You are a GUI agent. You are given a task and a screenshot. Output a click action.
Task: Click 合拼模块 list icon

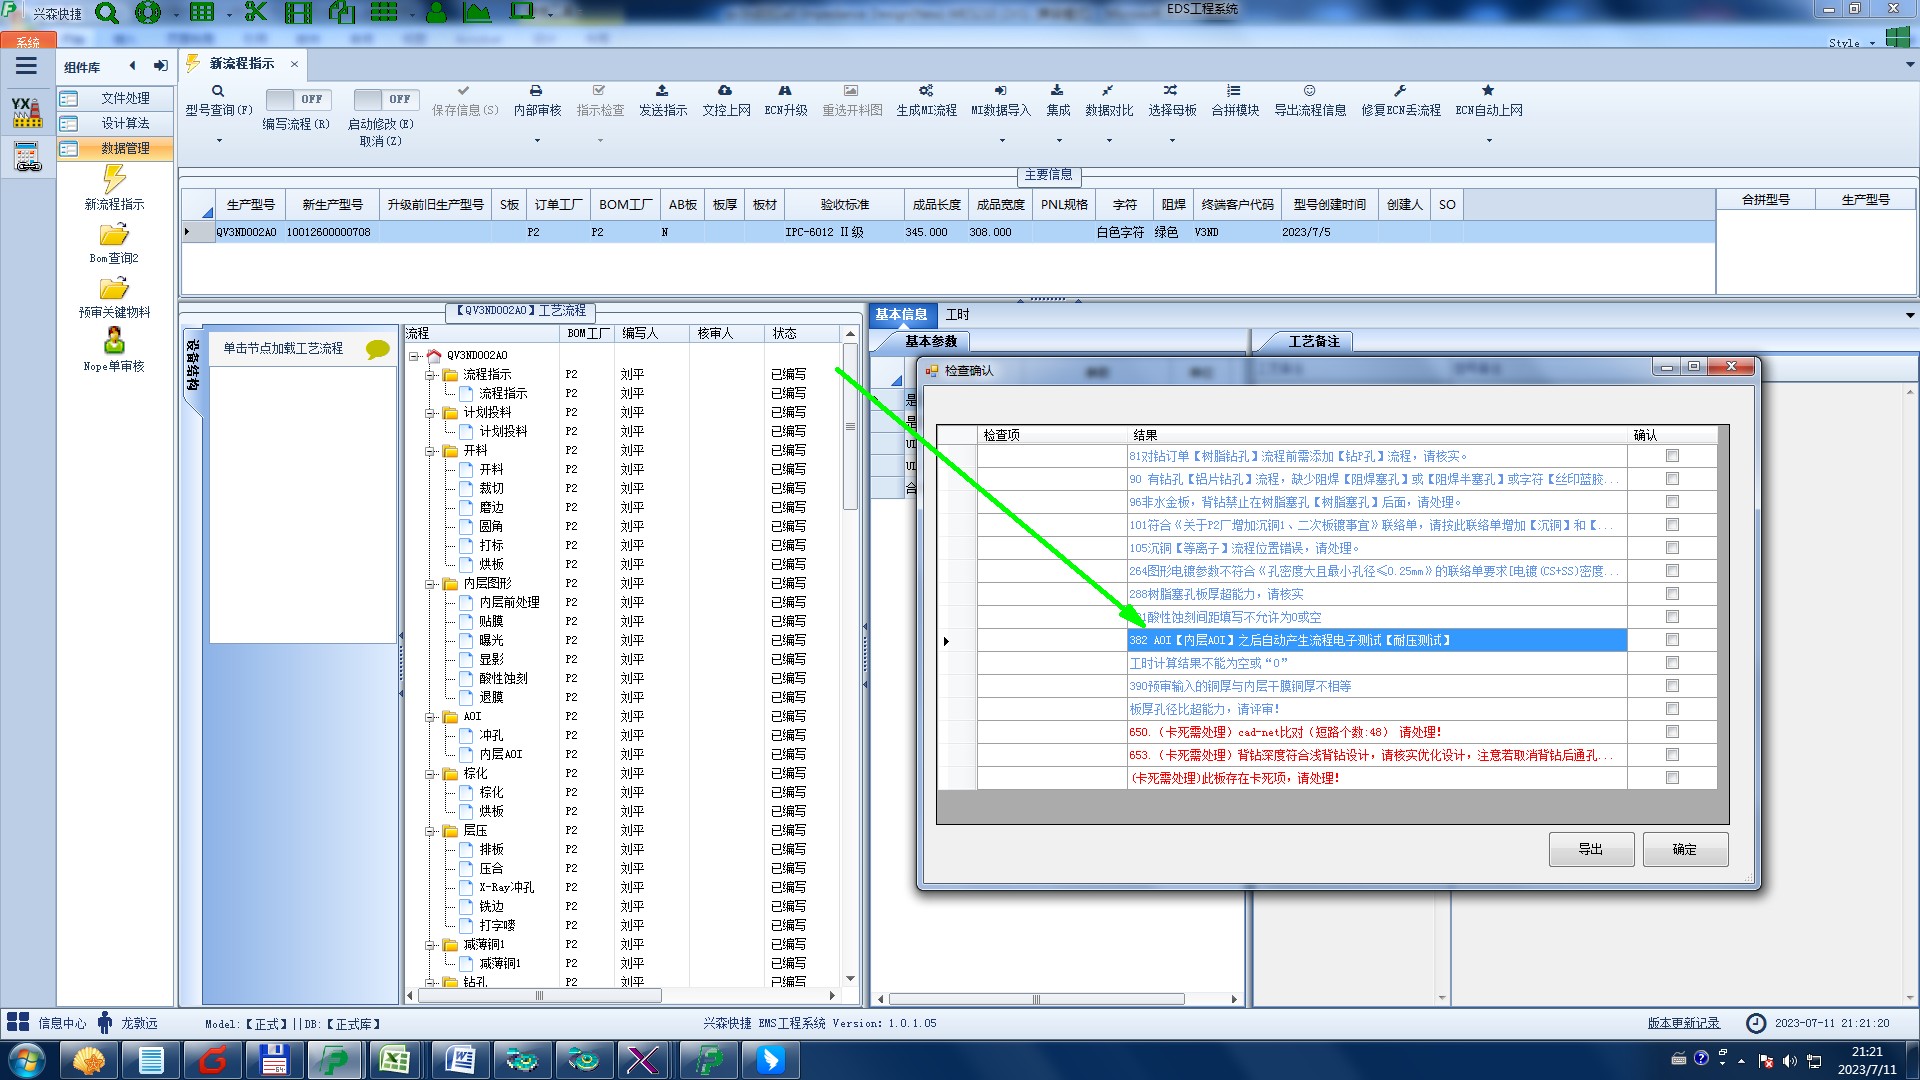[1234, 91]
